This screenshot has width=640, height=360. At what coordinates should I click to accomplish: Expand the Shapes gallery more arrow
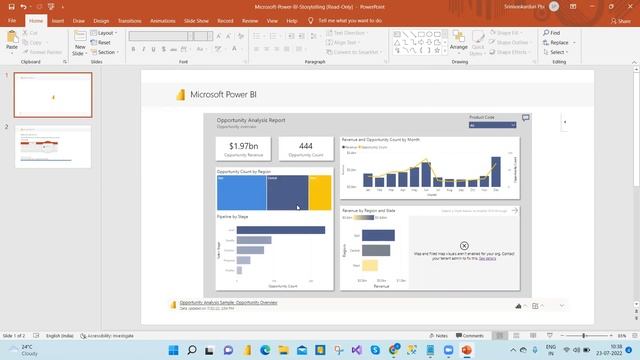(x=445, y=51)
